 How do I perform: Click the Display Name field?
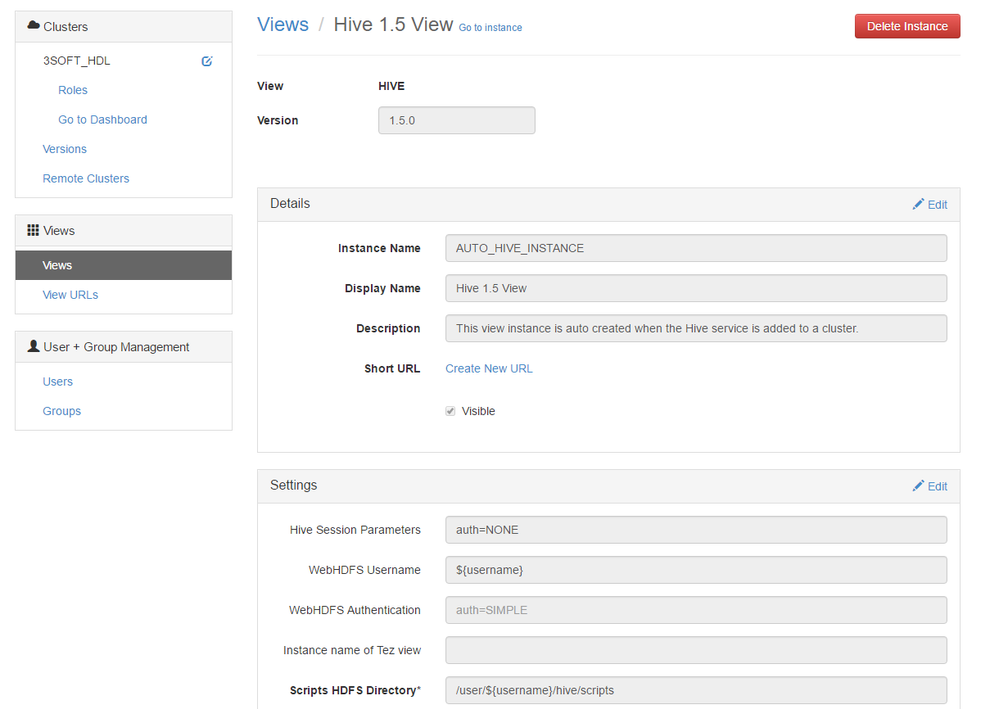[x=696, y=288]
